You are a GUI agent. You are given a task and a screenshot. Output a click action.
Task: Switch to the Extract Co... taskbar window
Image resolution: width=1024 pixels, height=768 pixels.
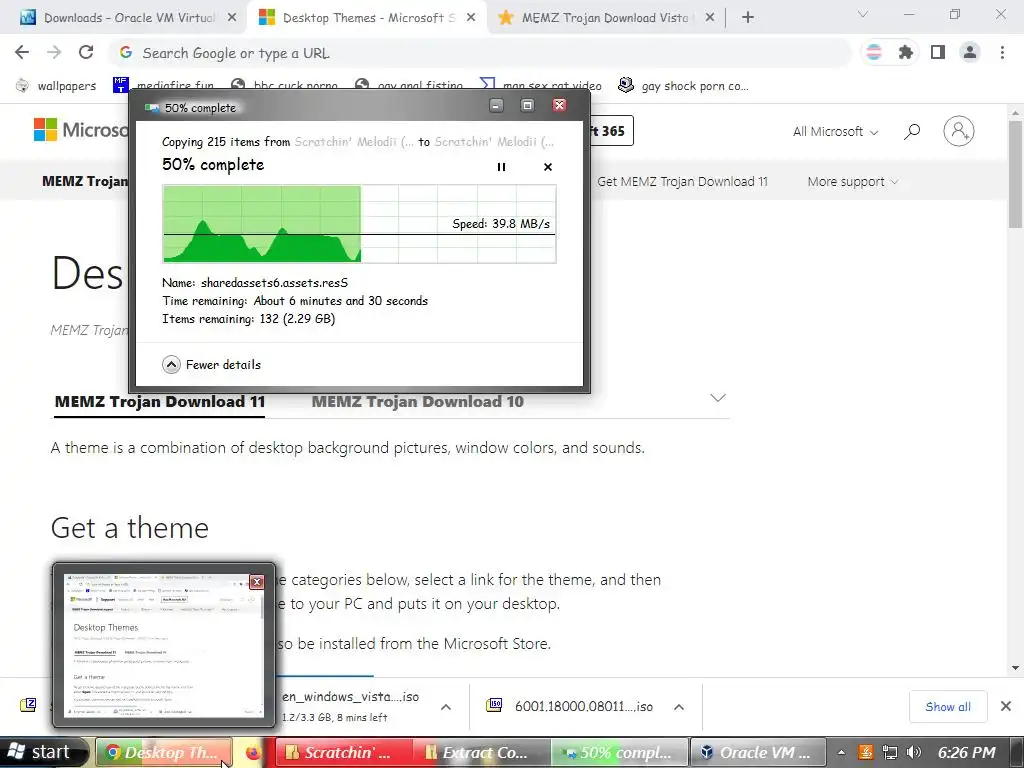coord(481,752)
